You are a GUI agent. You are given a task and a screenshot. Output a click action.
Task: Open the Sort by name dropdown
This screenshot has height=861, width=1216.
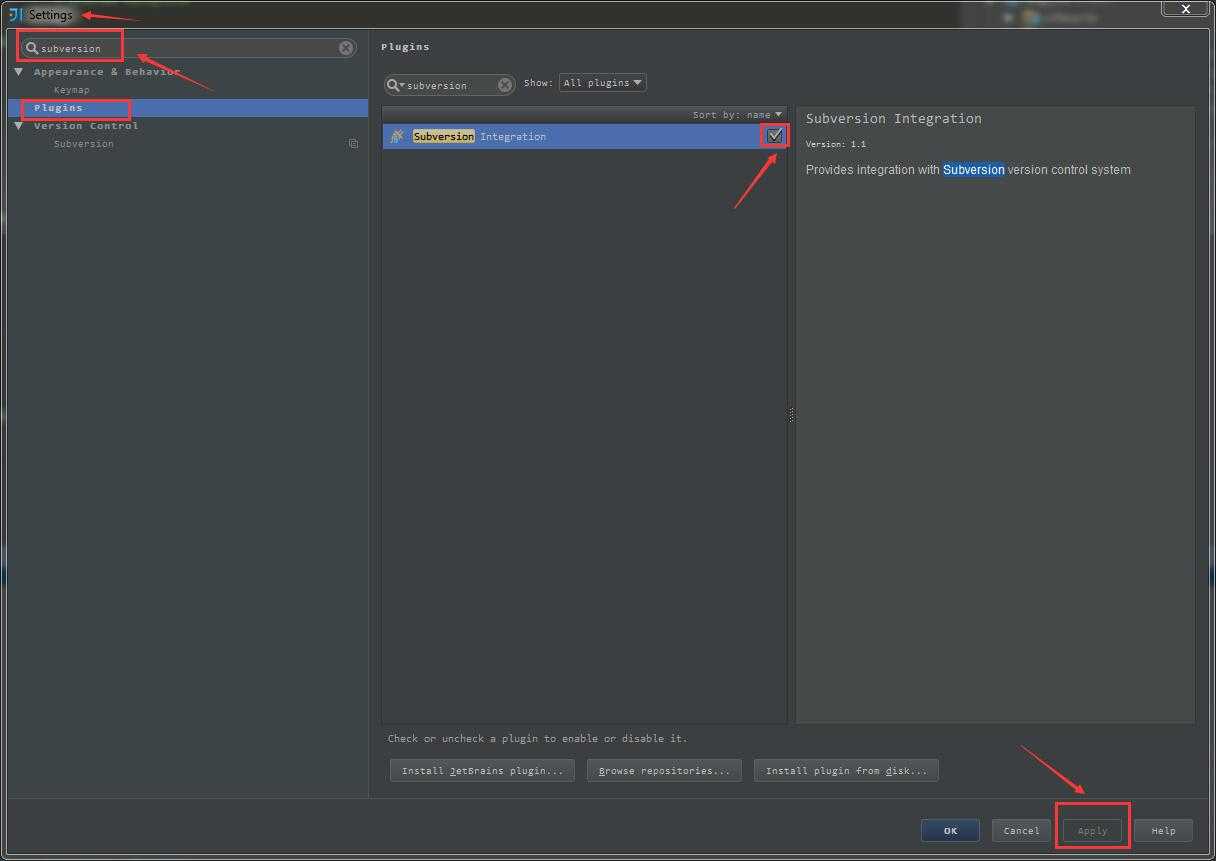737,115
